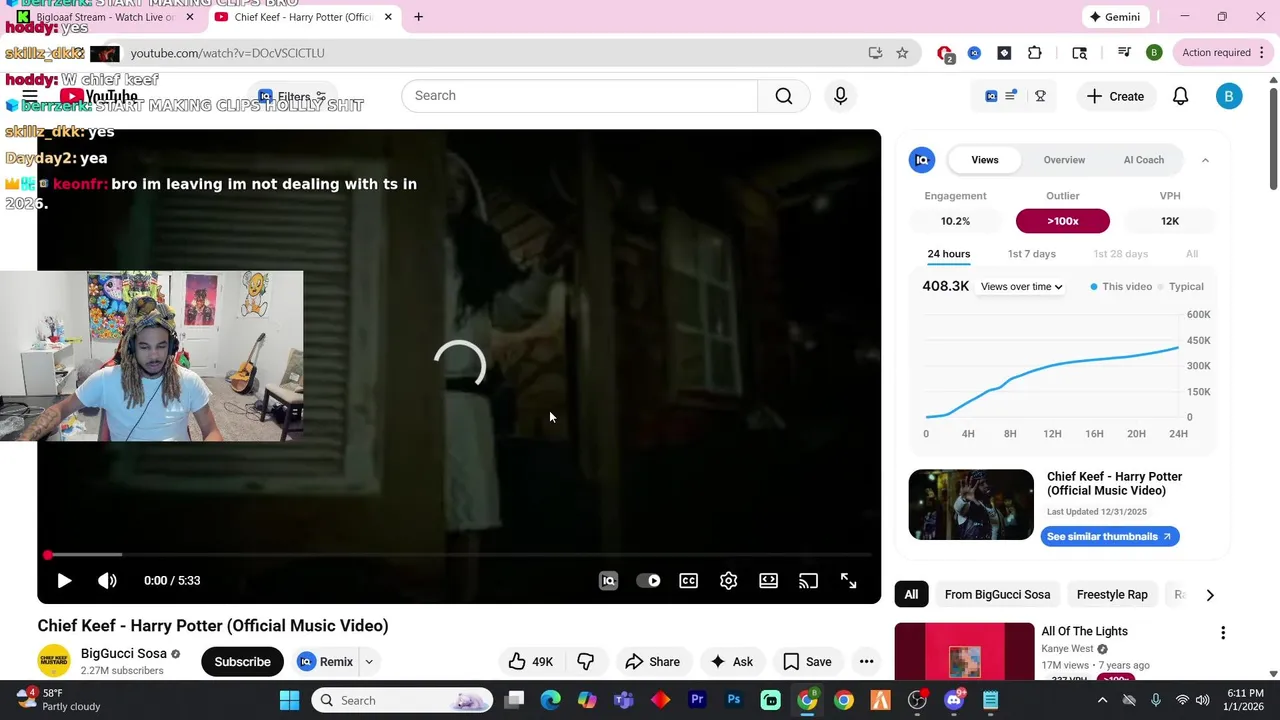The width and height of the screenshot is (1280, 720).
Task: Click the vidIQ icon in player controls
Action: point(608,580)
